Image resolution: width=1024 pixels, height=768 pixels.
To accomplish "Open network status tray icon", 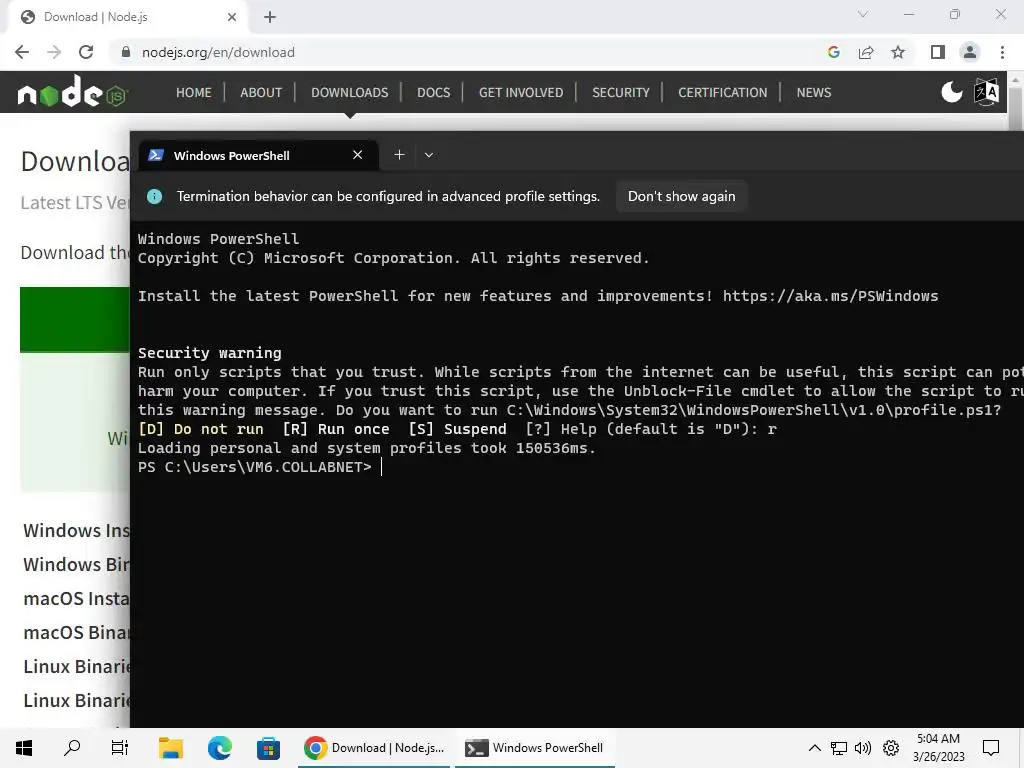I will (839, 748).
